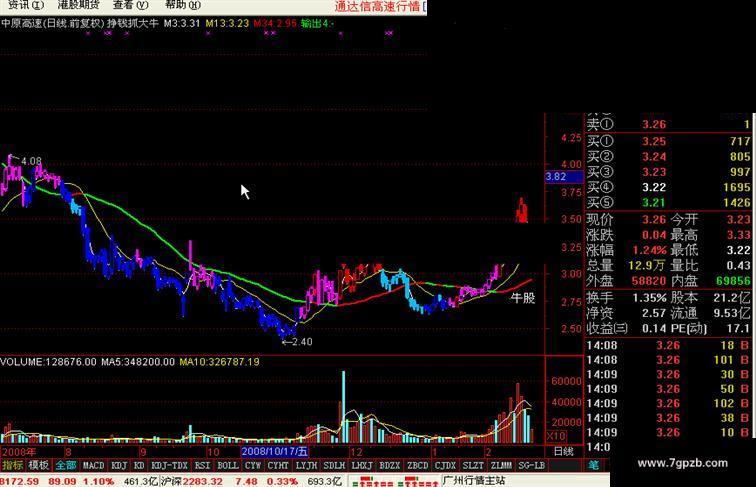Switch indicator to LHXJ
This screenshot has width=756, height=487.
click(x=362, y=465)
